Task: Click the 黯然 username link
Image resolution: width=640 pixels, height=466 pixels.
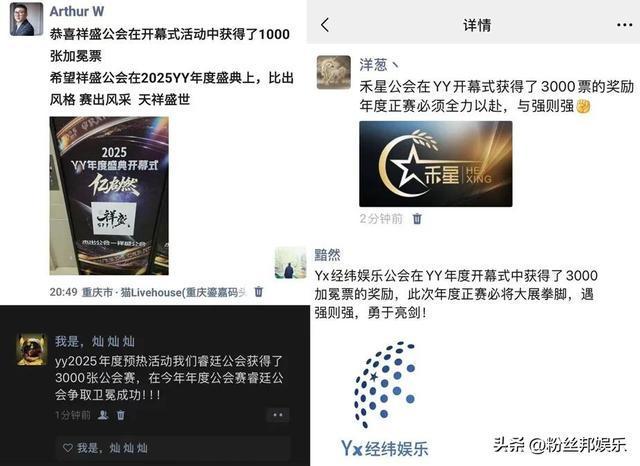Action: pyautogui.click(x=327, y=255)
